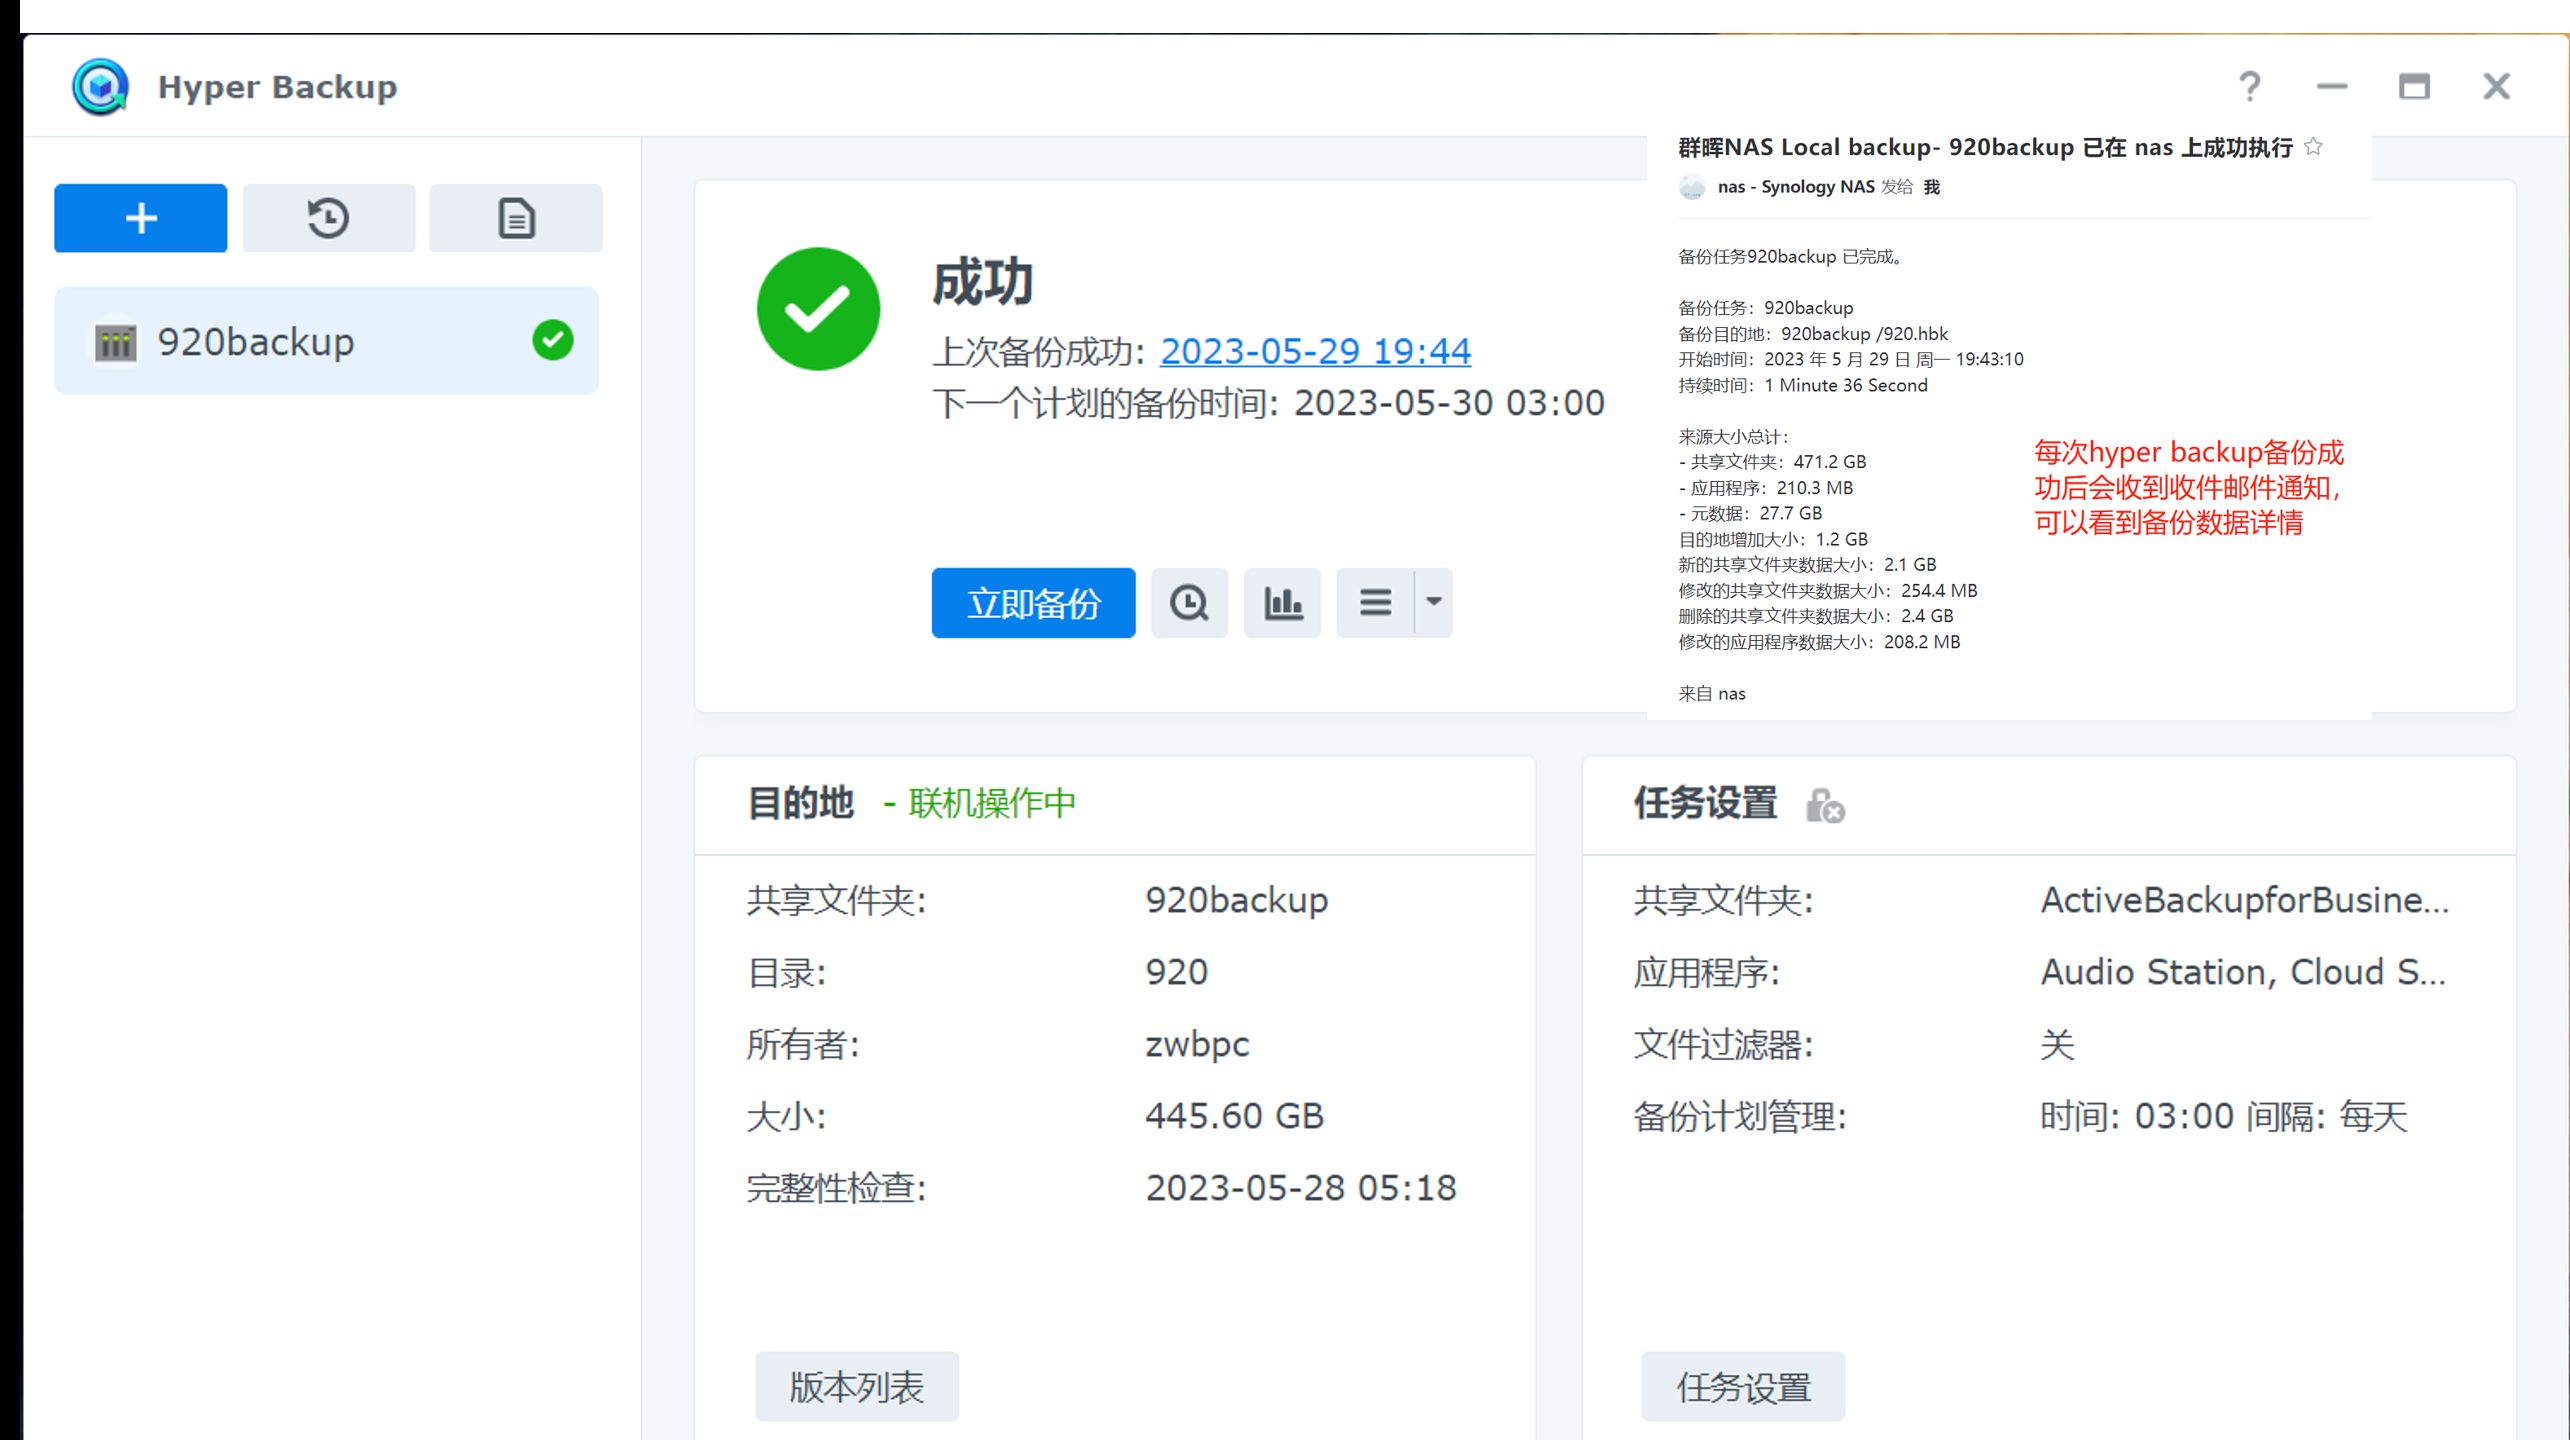The width and height of the screenshot is (2570, 1440).
Task: Minimize the Hyper Backup window
Action: (2332, 87)
